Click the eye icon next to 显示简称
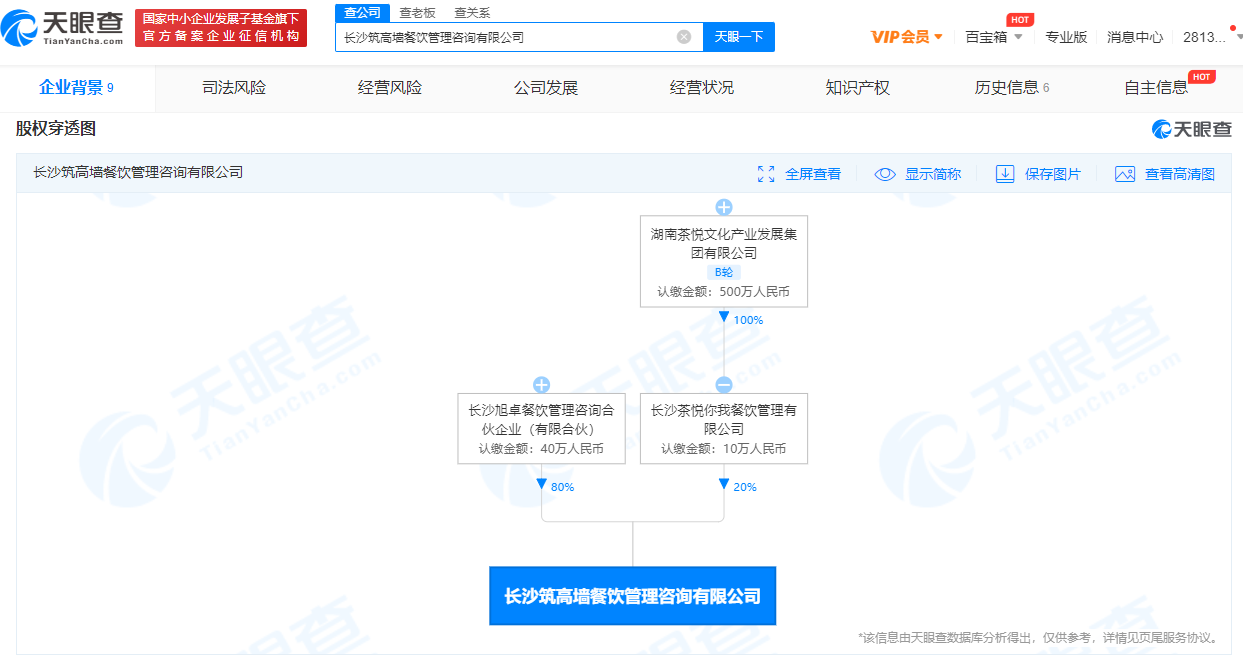Image resolution: width=1243 pixels, height=660 pixels. coord(884,173)
